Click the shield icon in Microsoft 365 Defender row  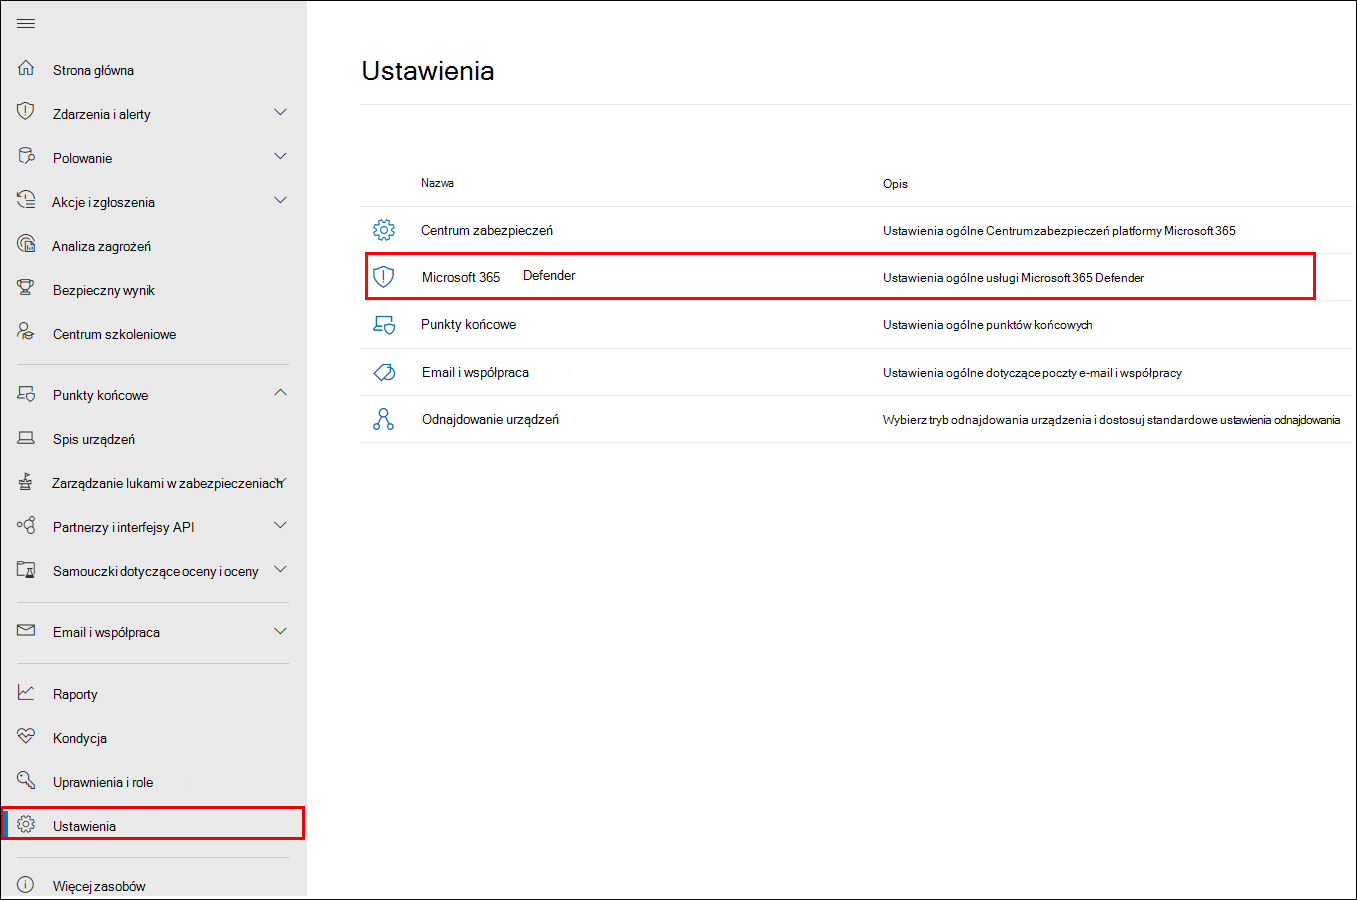[383, 277]
